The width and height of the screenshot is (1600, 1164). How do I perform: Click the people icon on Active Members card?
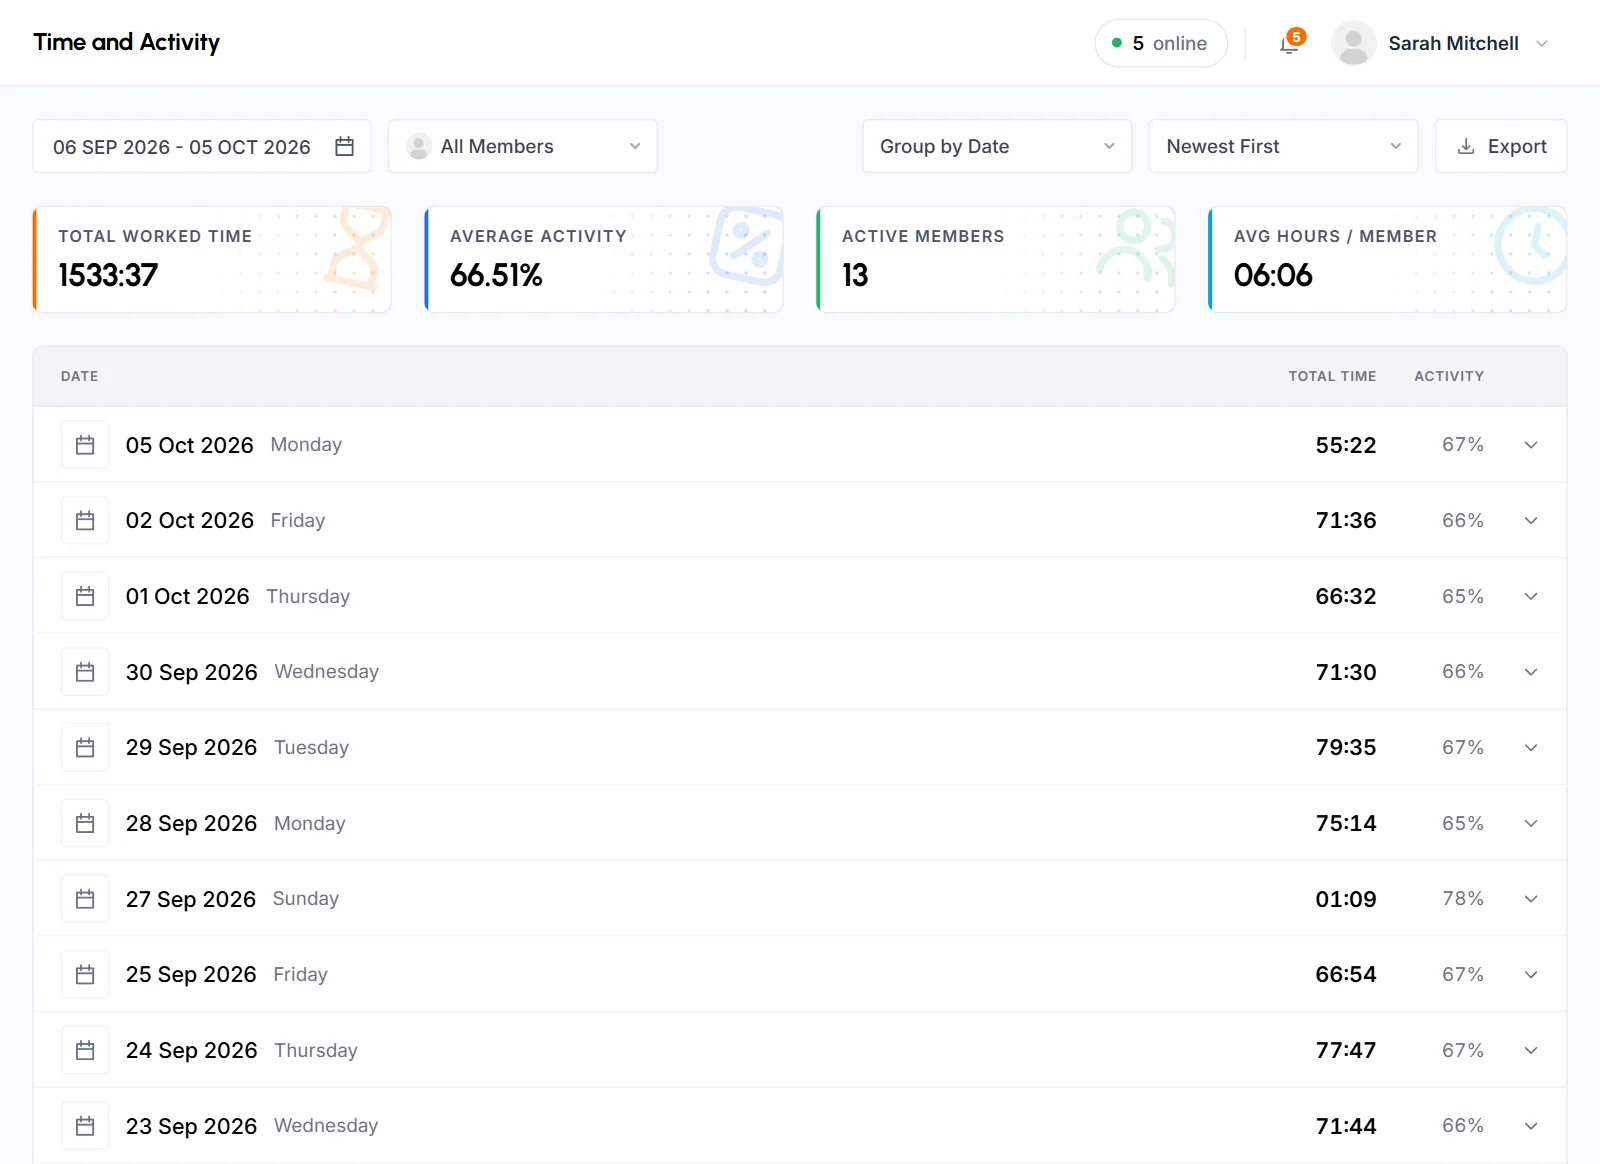pos(1136,246)
